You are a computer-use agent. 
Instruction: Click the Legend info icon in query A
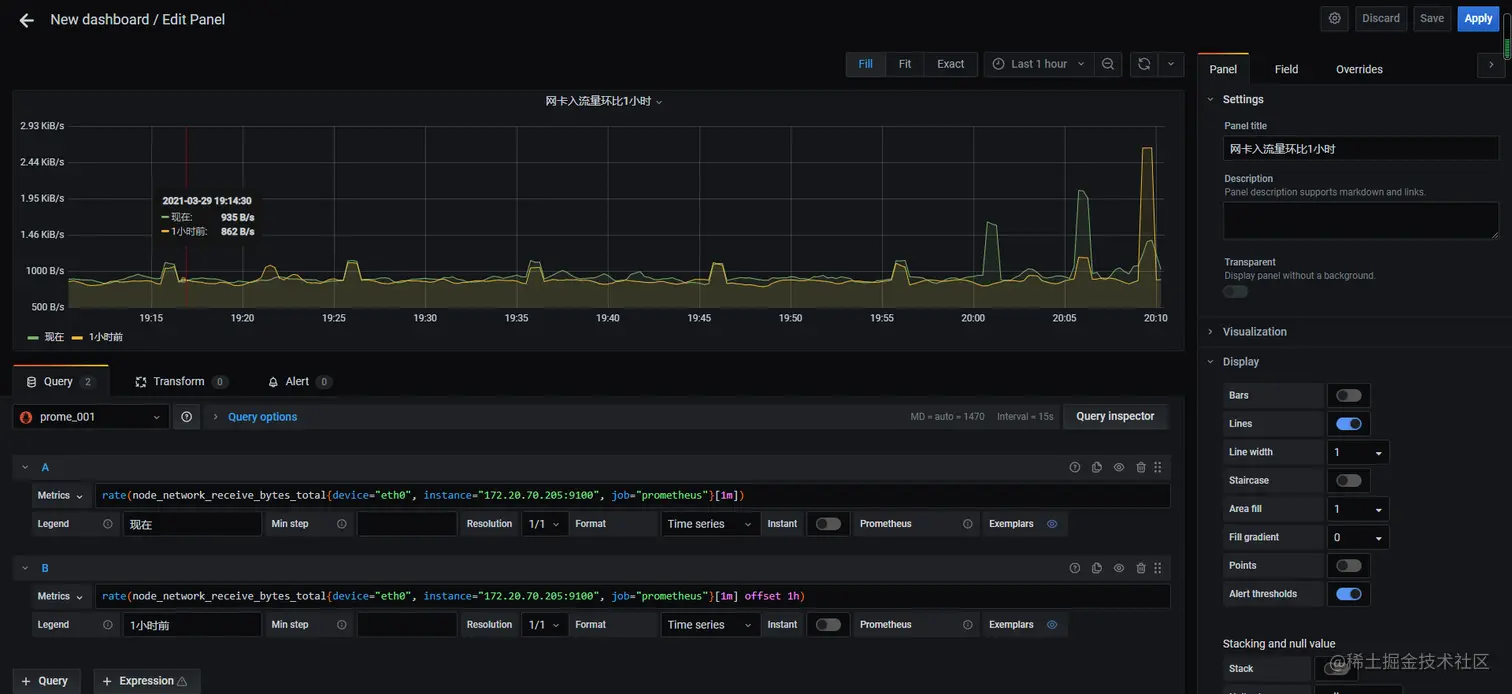click(x=108, y=524)
